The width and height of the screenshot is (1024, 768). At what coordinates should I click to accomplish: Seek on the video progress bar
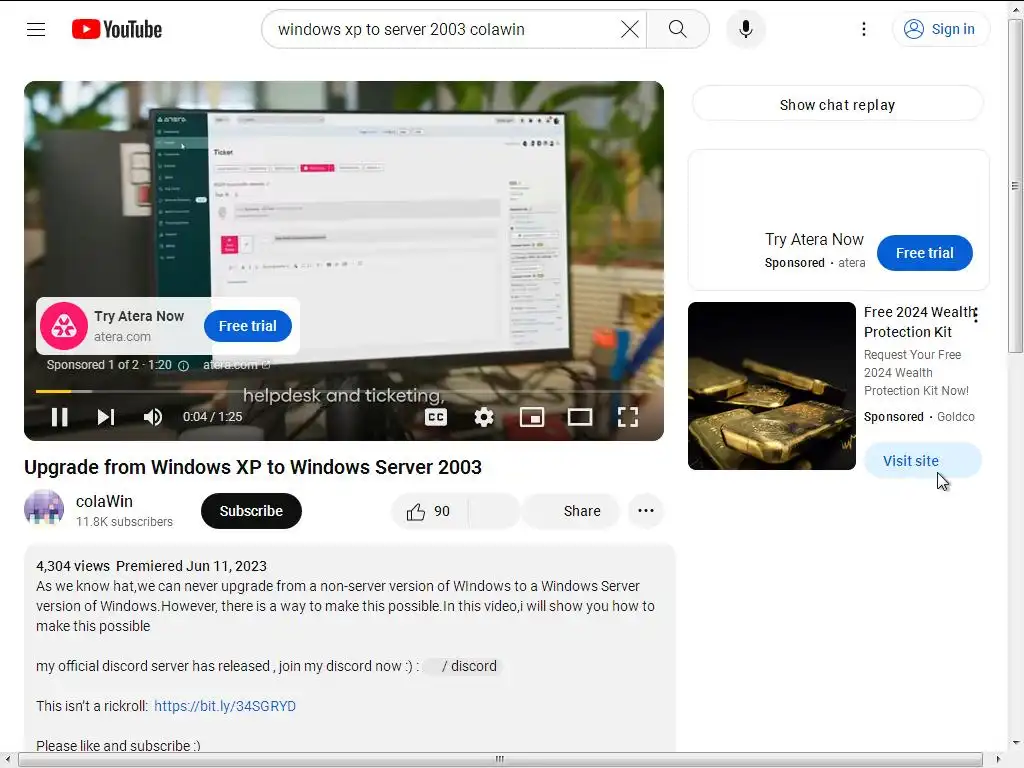click(344, 391)
